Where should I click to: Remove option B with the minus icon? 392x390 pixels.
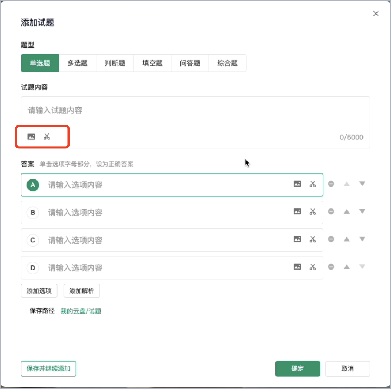coord(331,212)
